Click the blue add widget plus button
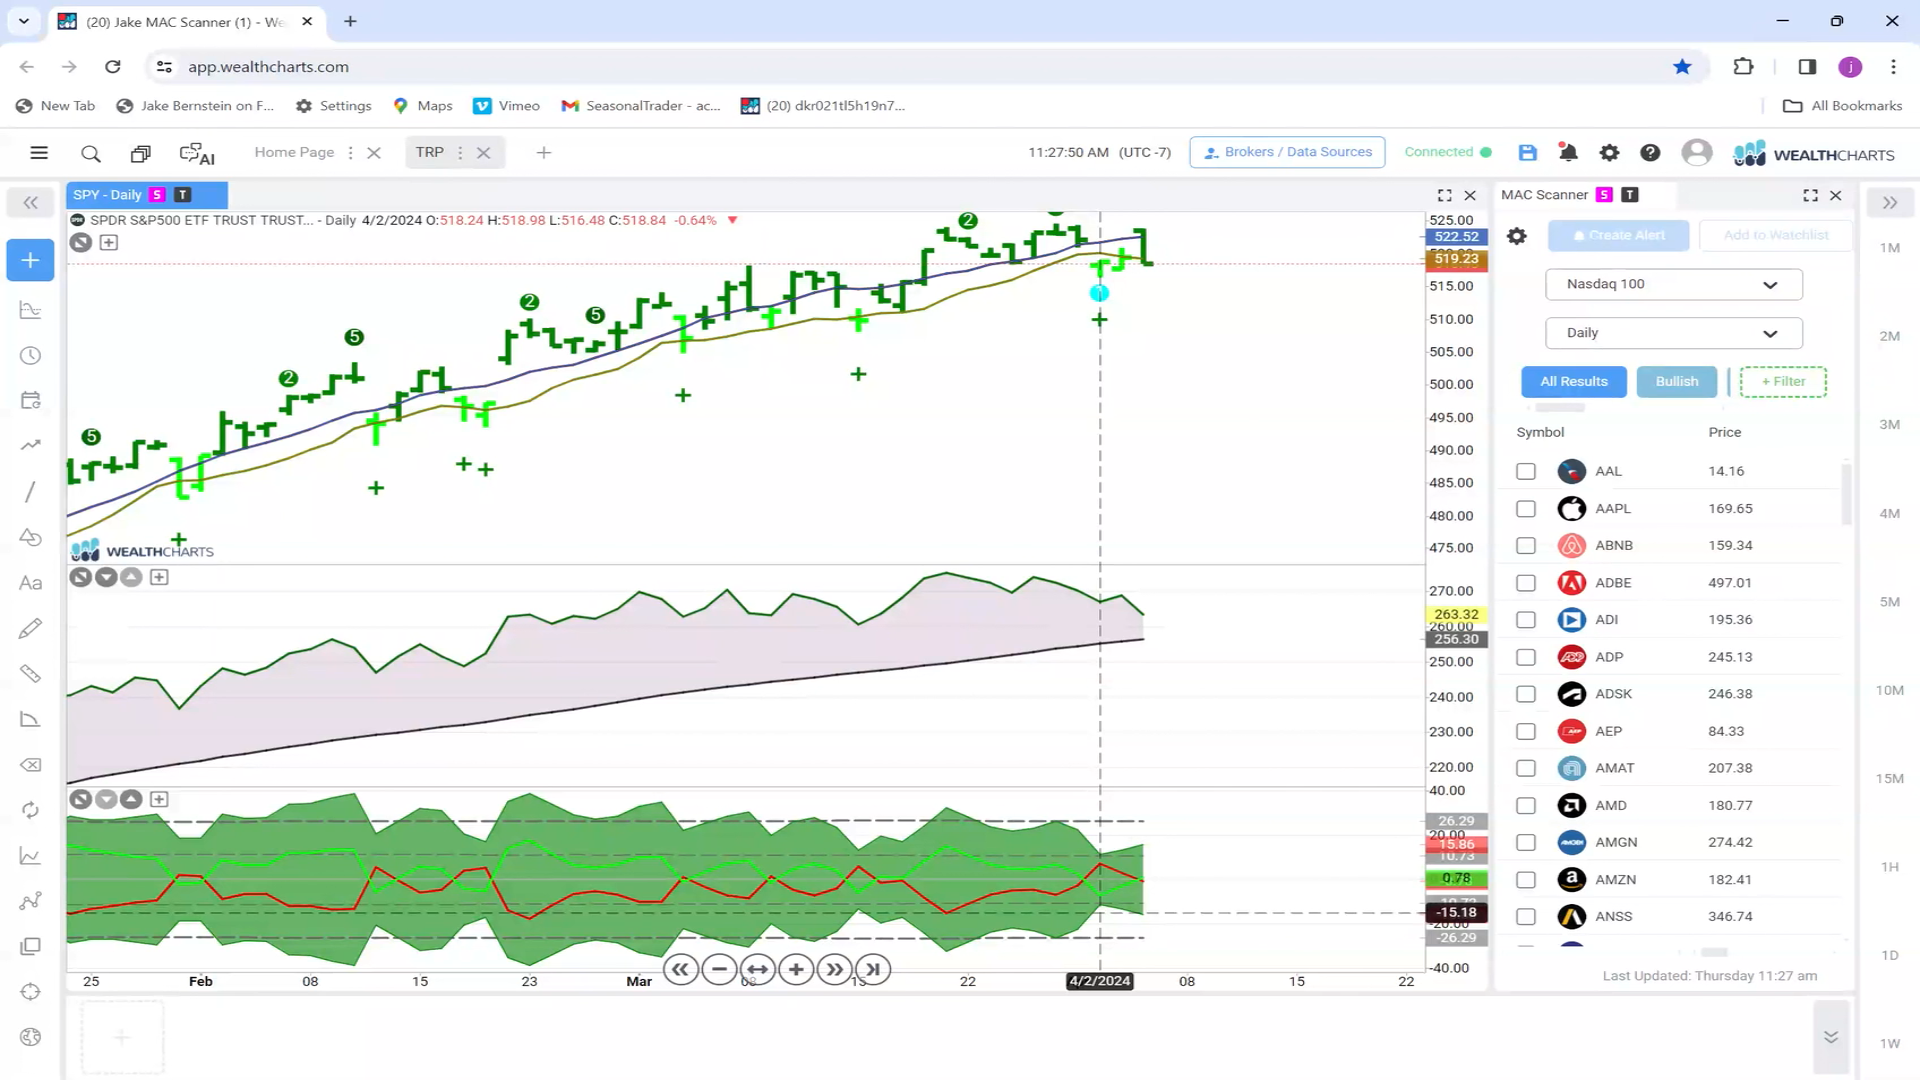Viewport: 1920px width, 1080px height. click(30, 260)
